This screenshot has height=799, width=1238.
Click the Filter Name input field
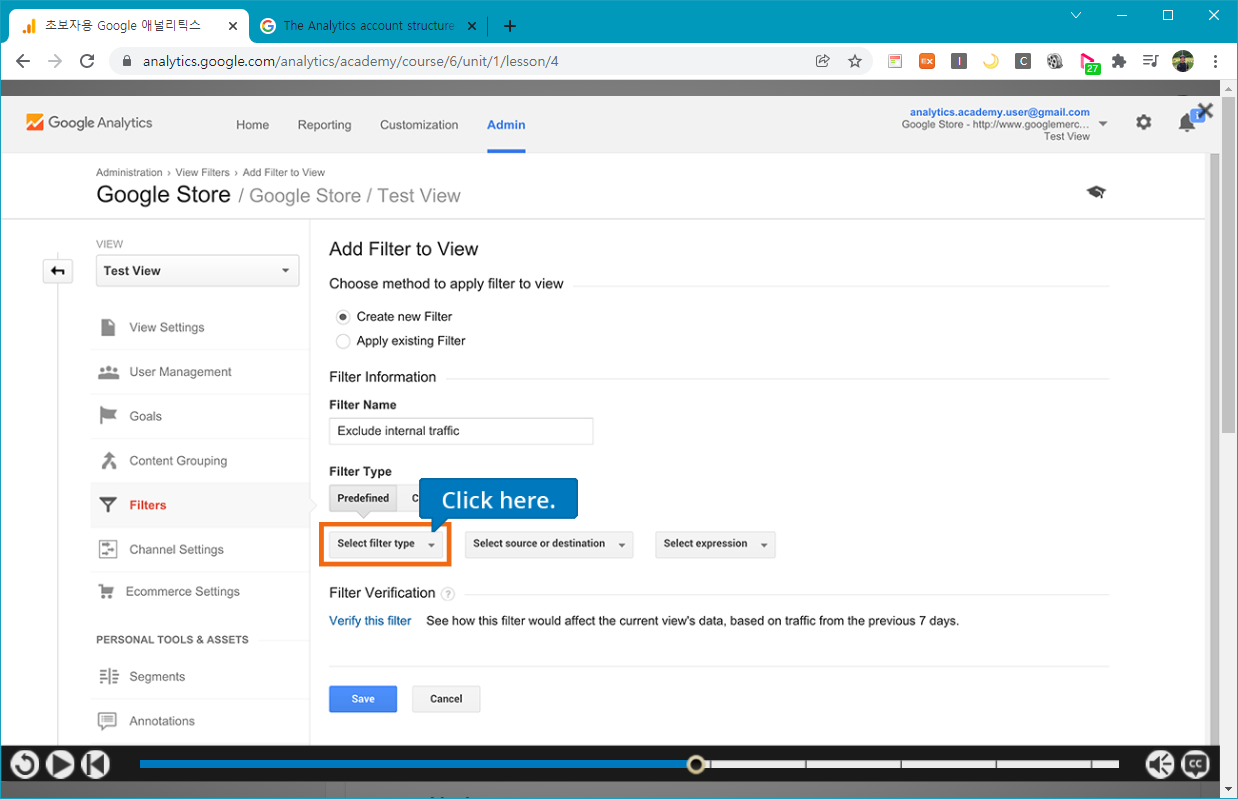coord(461,431)
